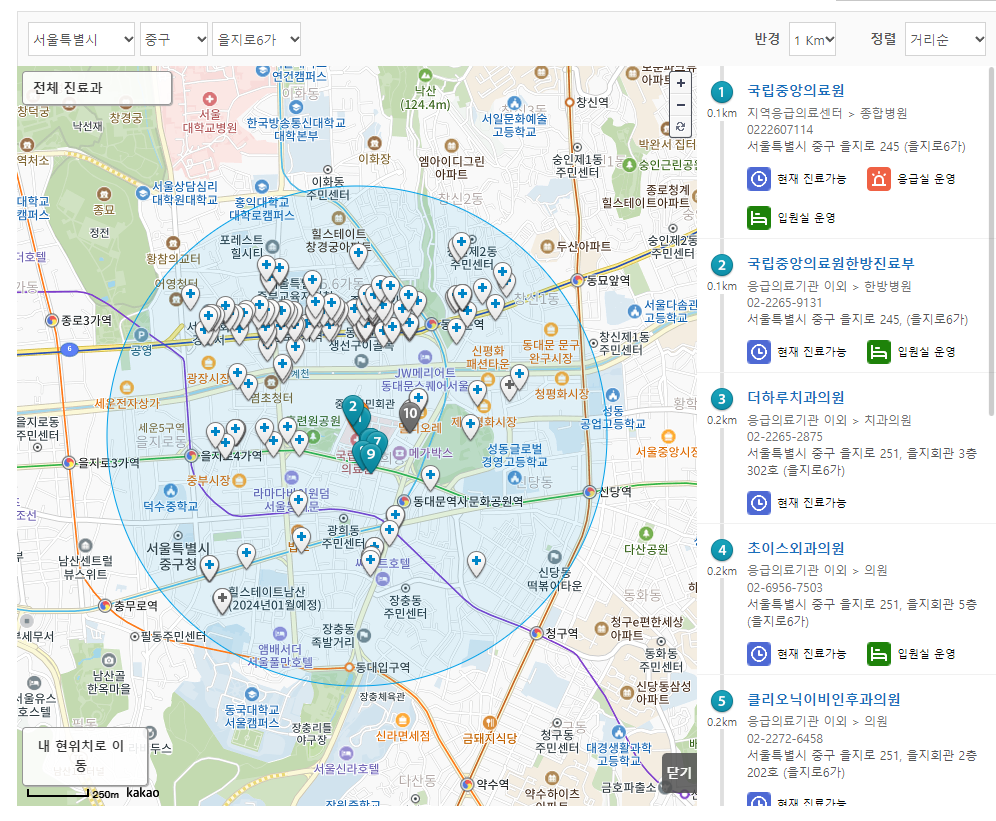
Task: Open the 클리오닉이비인후과의원 clinic link
Action: pos(824,698)
